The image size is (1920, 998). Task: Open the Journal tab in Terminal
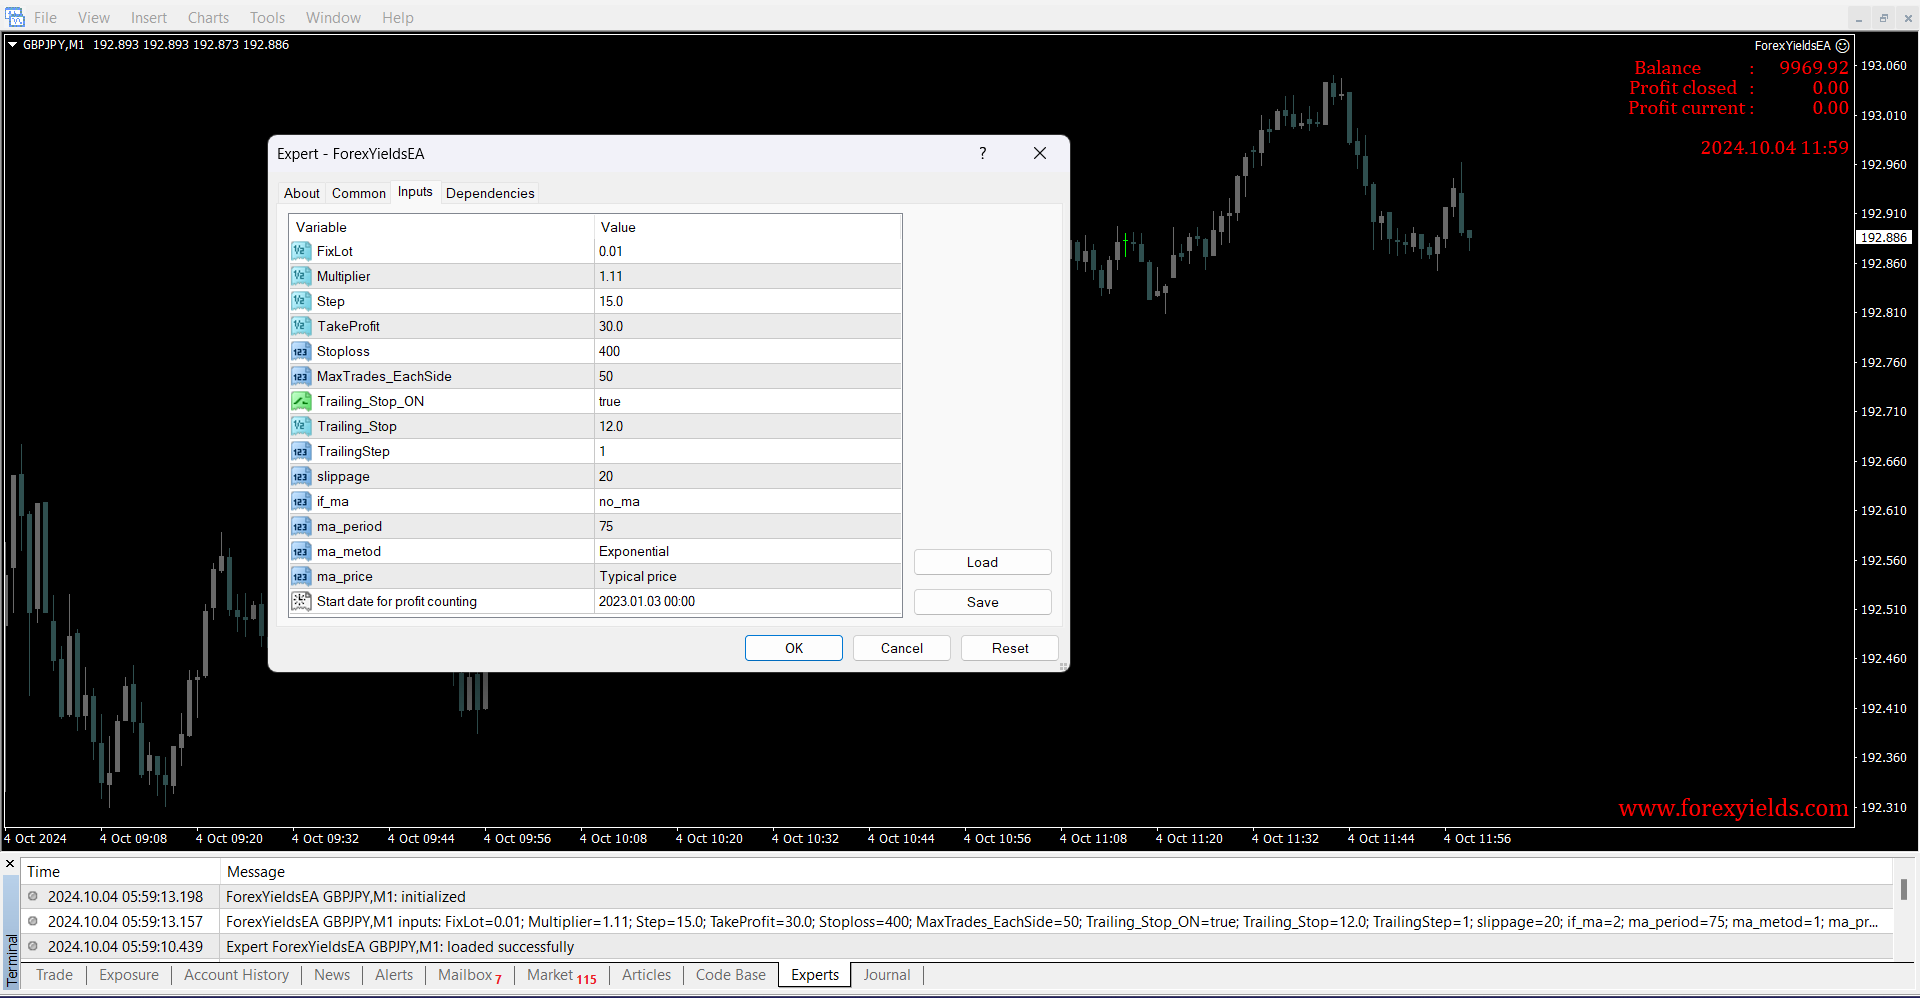tap(886, 975)
